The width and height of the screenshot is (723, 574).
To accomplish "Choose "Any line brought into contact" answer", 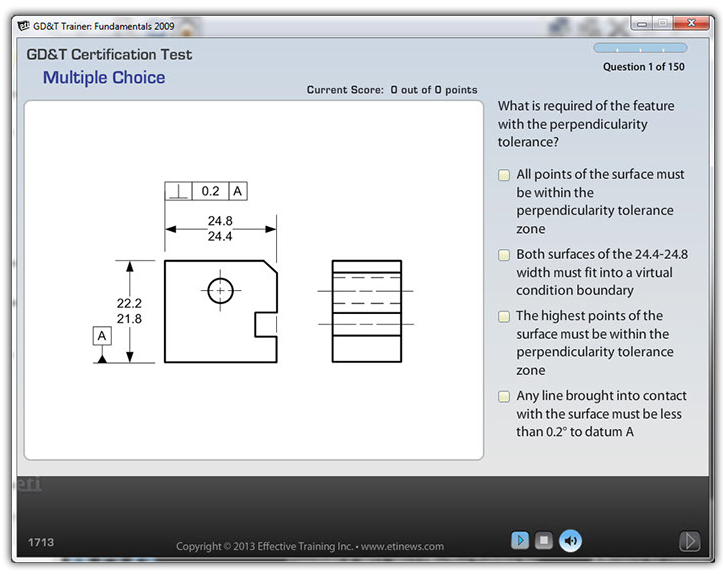I will (x=505, y=396).
